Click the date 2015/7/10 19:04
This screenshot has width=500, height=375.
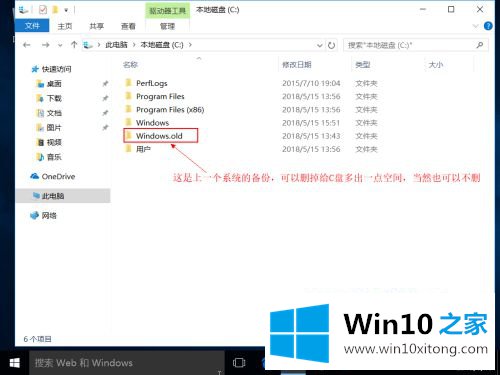coord(311,83)
